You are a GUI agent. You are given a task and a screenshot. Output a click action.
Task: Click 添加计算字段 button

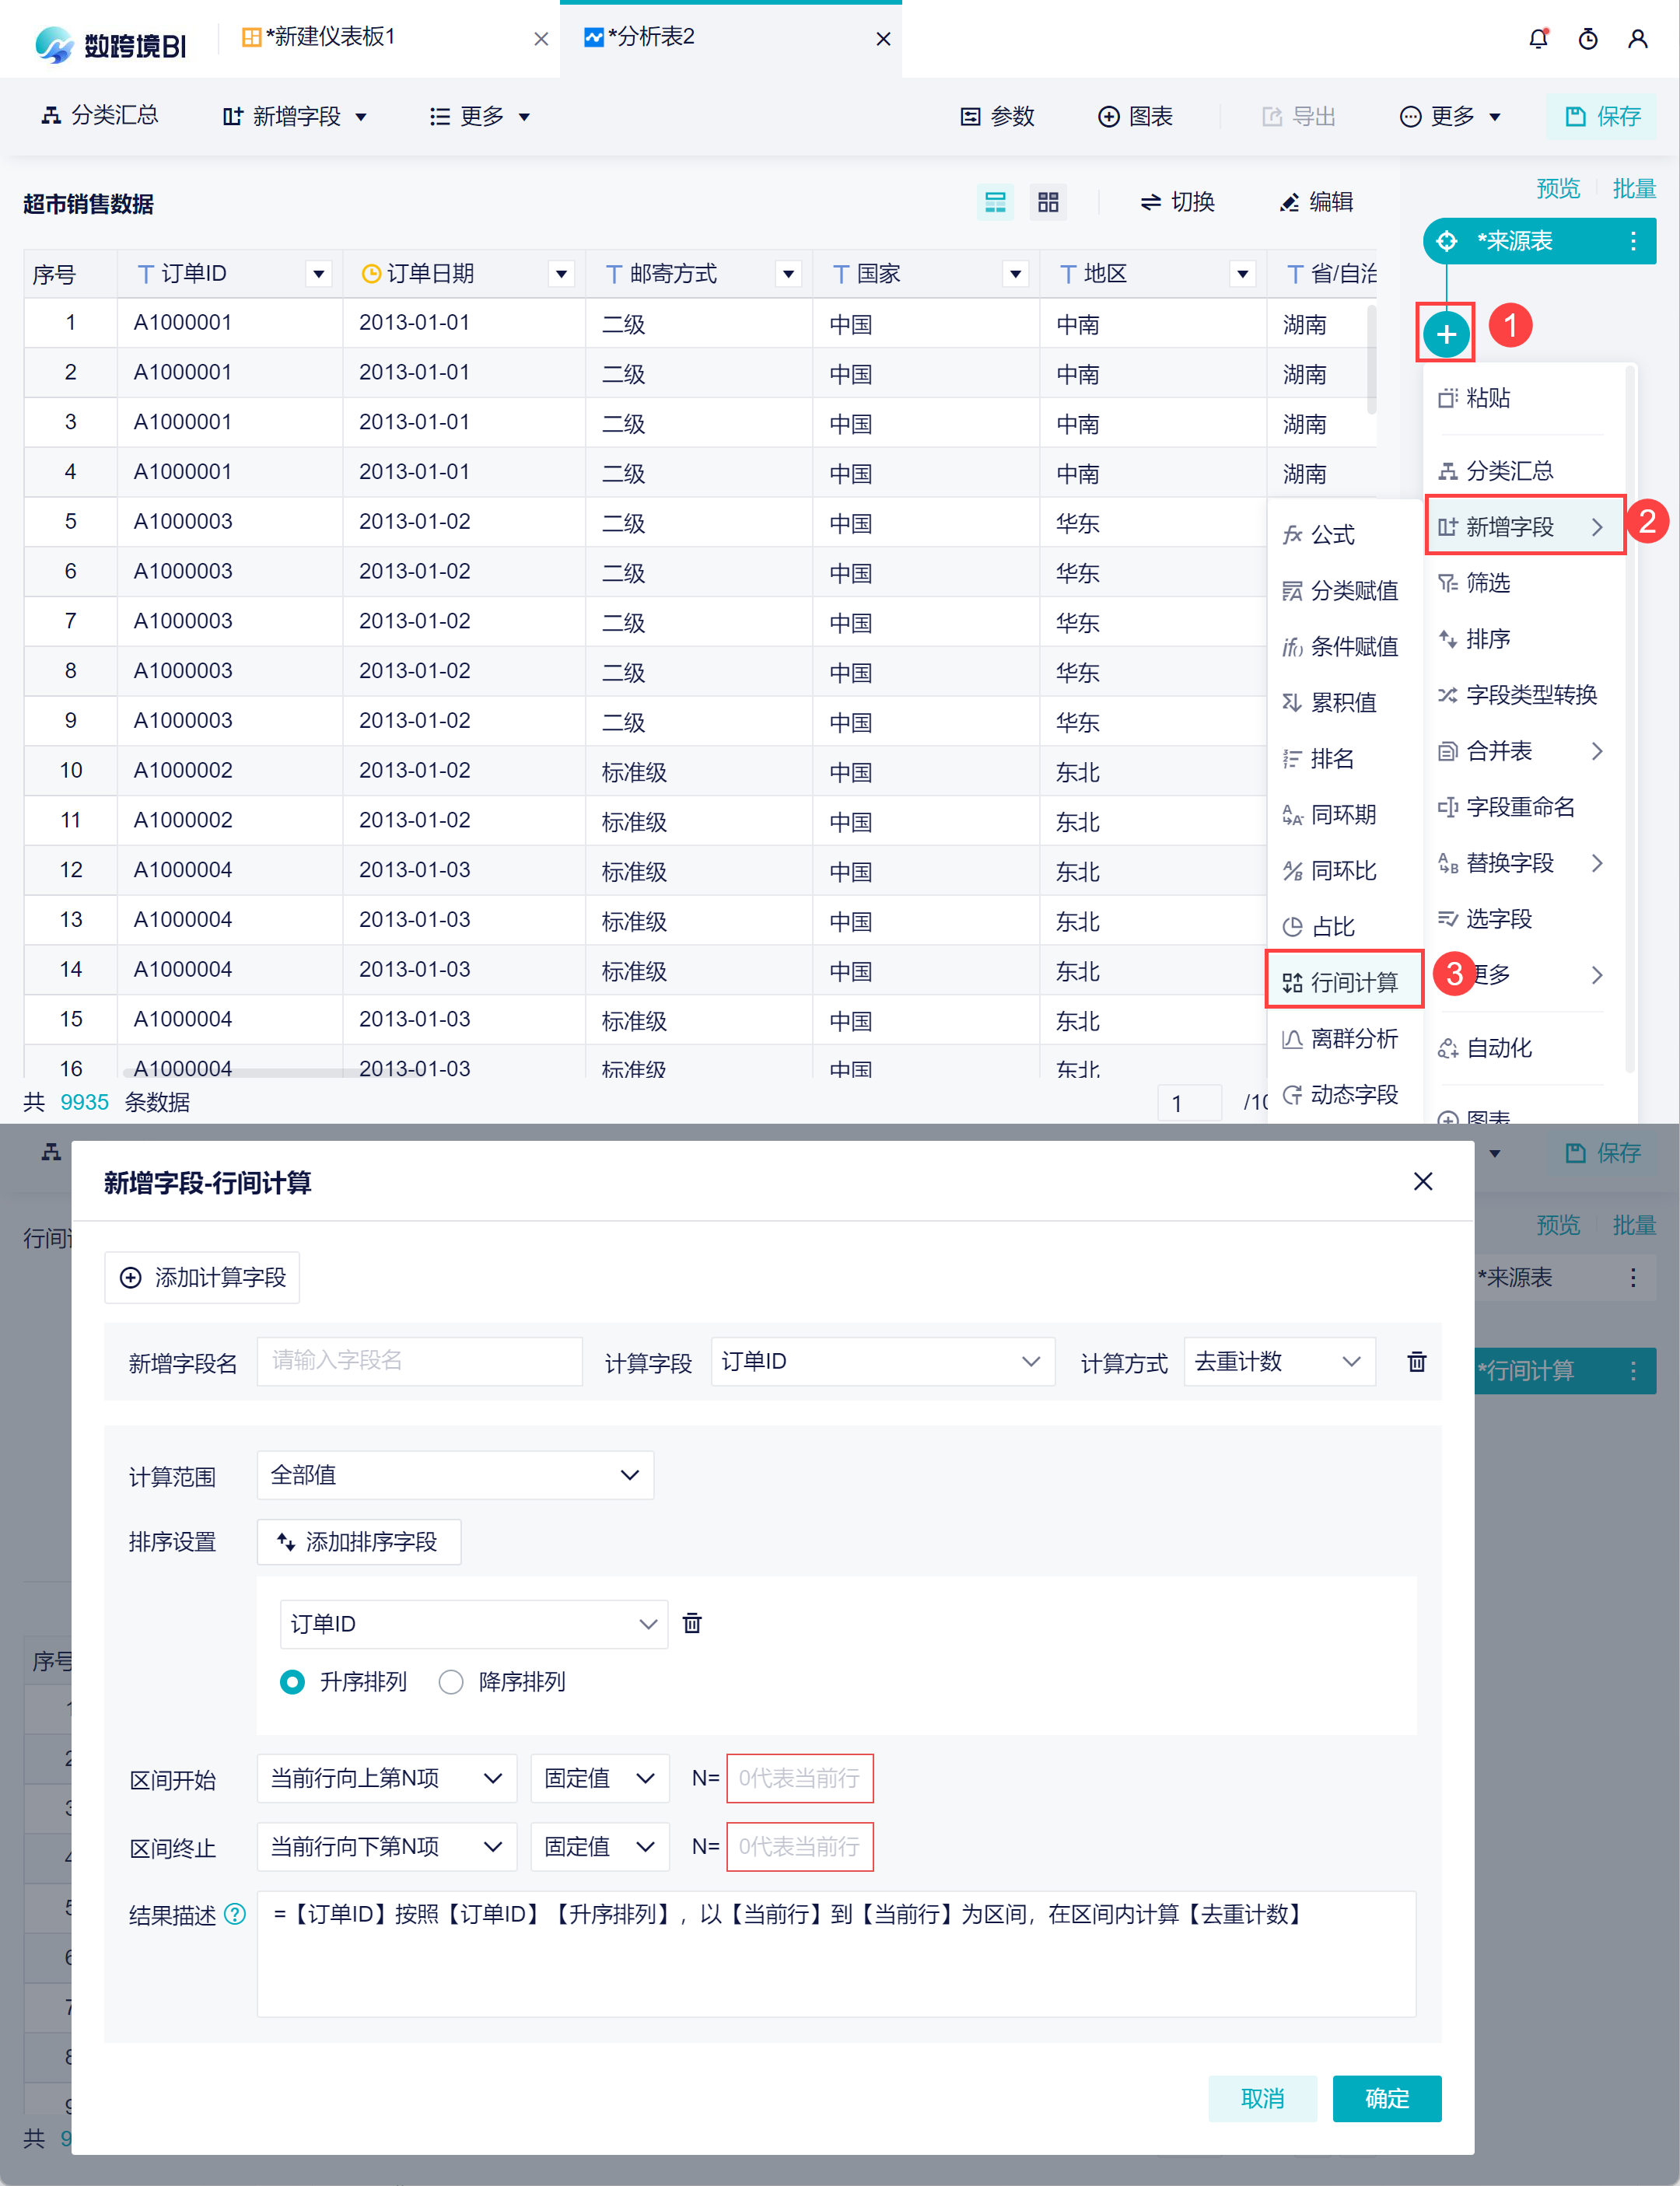click(x=202, y=1277)
